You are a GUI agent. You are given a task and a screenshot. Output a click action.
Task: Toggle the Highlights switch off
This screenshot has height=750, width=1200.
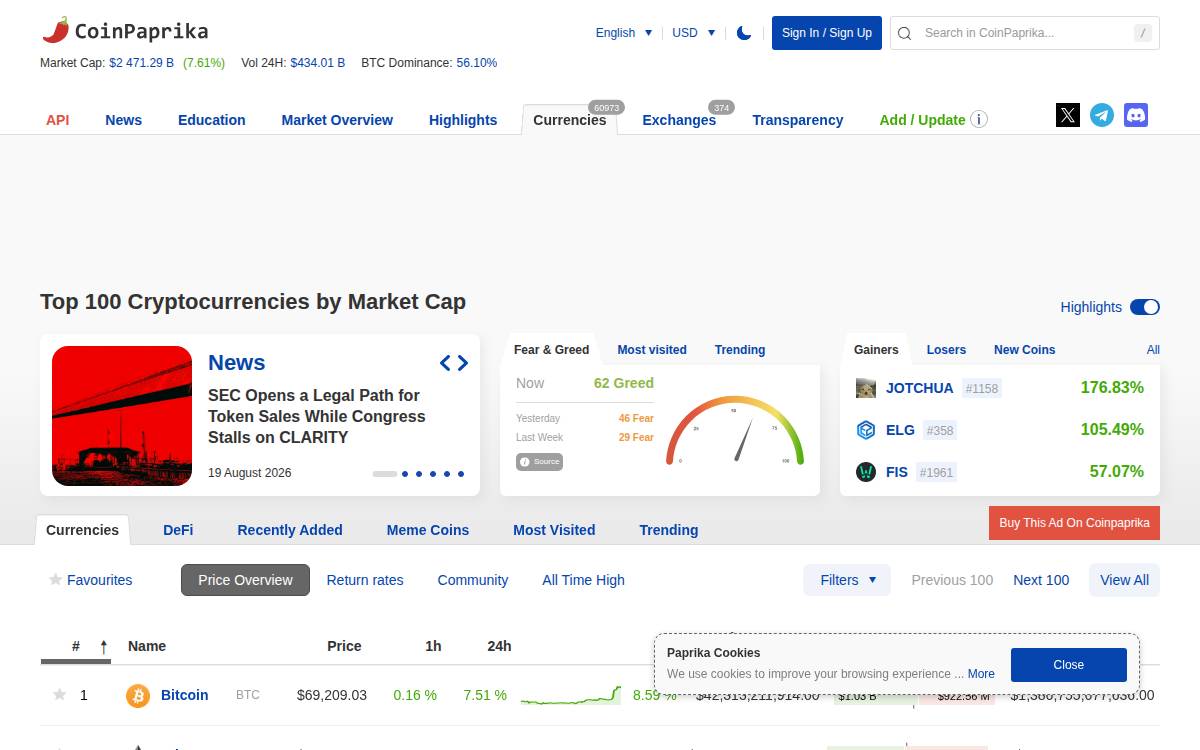(x=1145, y=307)
